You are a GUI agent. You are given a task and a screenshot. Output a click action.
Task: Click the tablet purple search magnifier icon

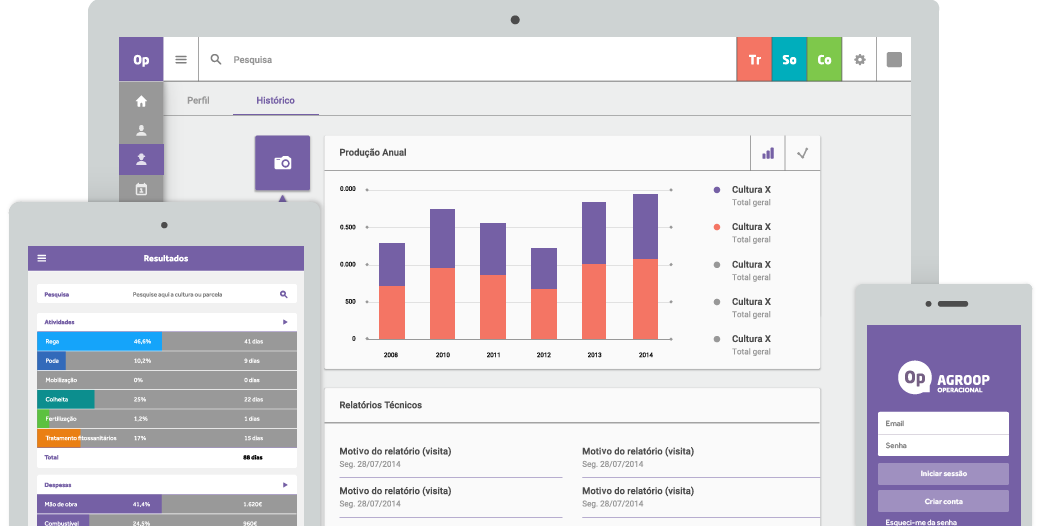coord(283,294)
